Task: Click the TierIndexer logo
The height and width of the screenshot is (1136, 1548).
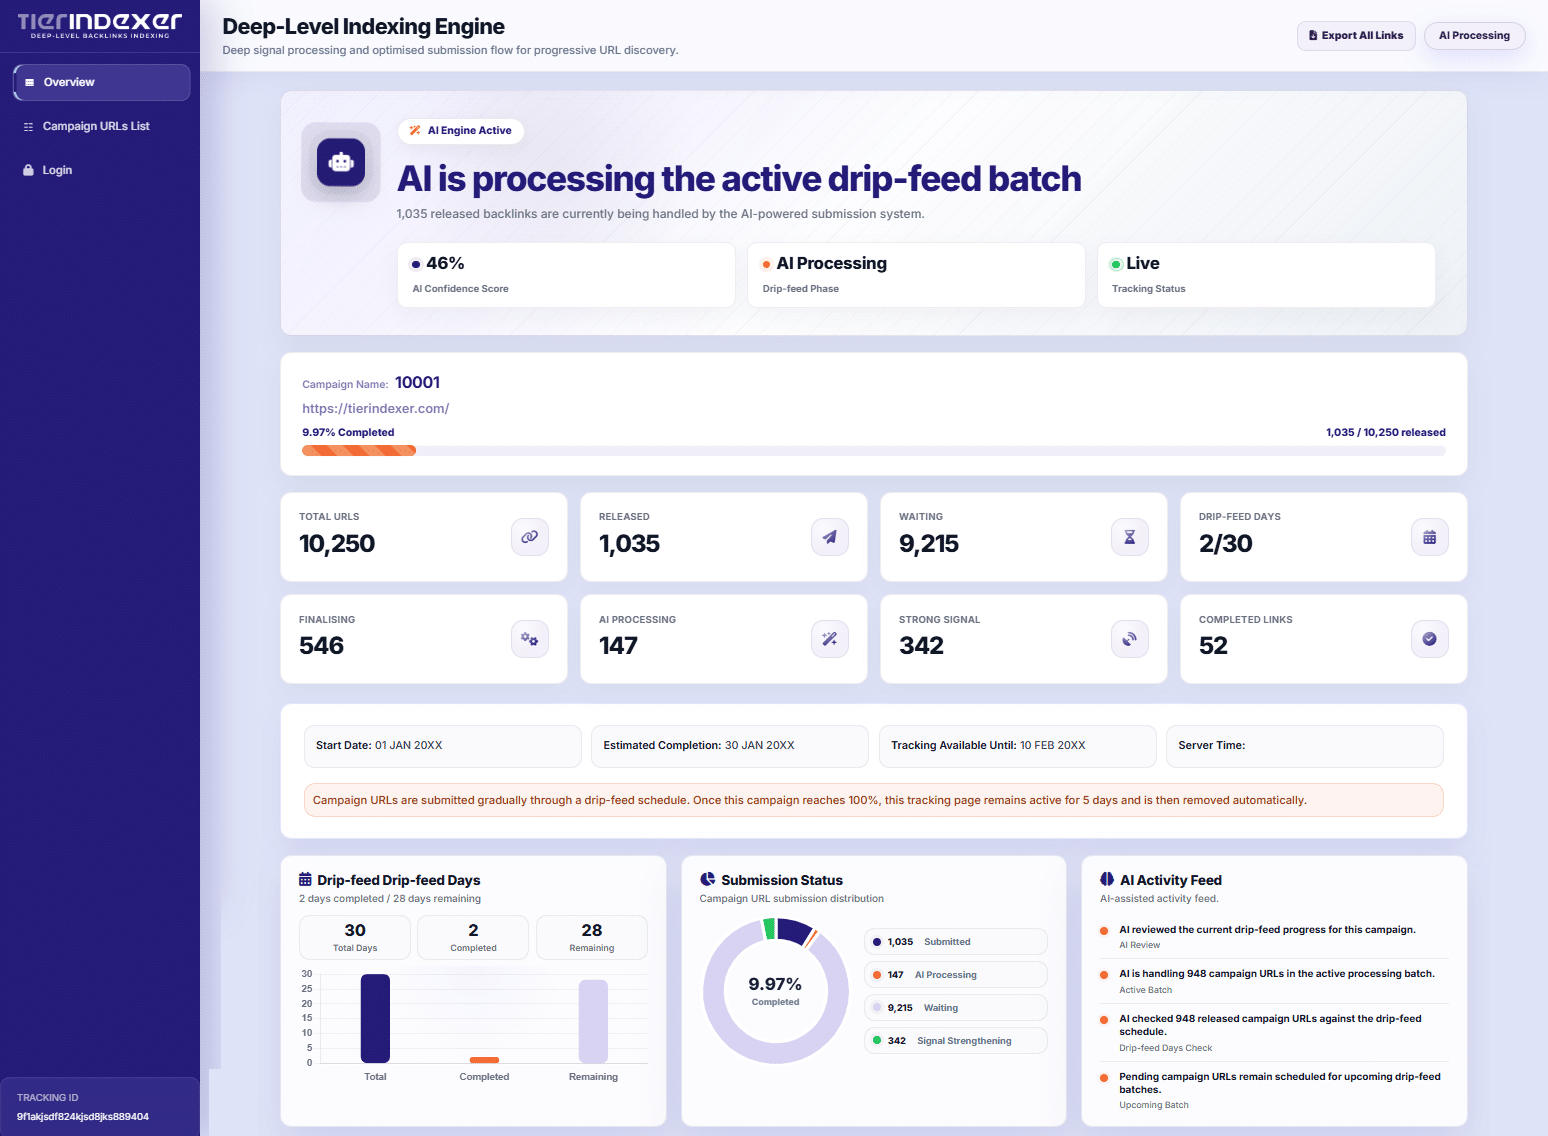Action: 100,25
